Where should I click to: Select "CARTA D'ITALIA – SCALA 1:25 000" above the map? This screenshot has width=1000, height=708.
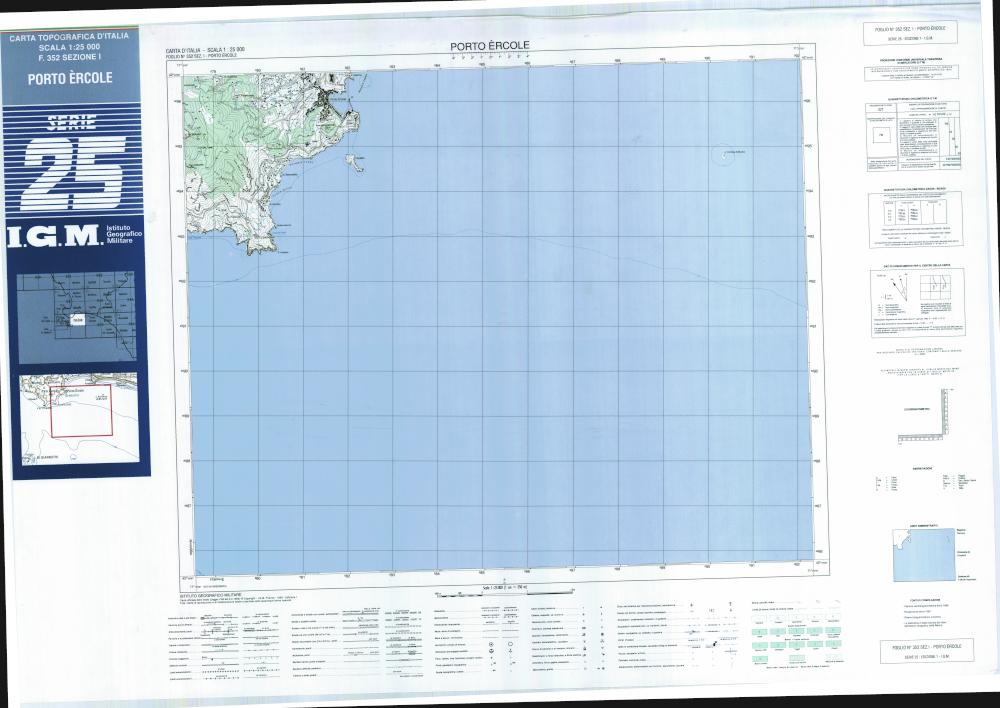pos(205,50)
